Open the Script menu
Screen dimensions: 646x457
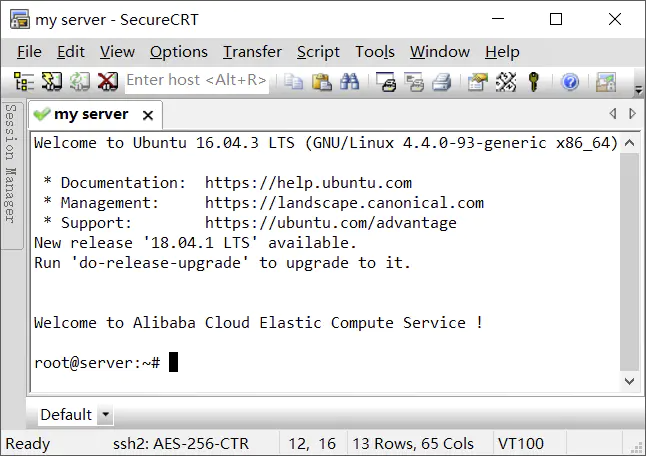[x=318, y=52]
